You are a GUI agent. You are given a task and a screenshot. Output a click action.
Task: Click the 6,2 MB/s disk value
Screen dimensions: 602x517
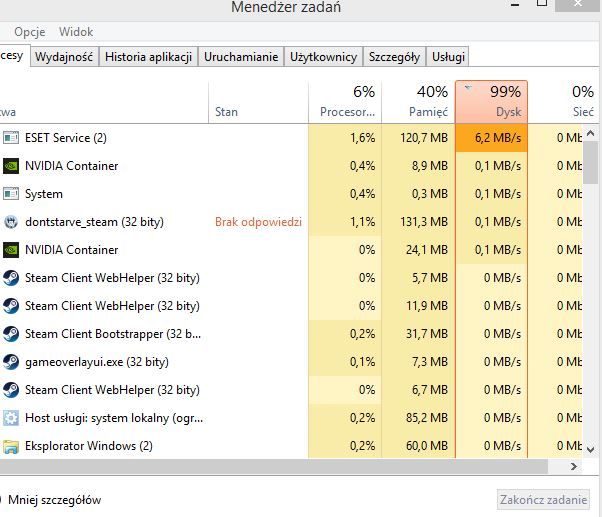[x=498, y=137]
